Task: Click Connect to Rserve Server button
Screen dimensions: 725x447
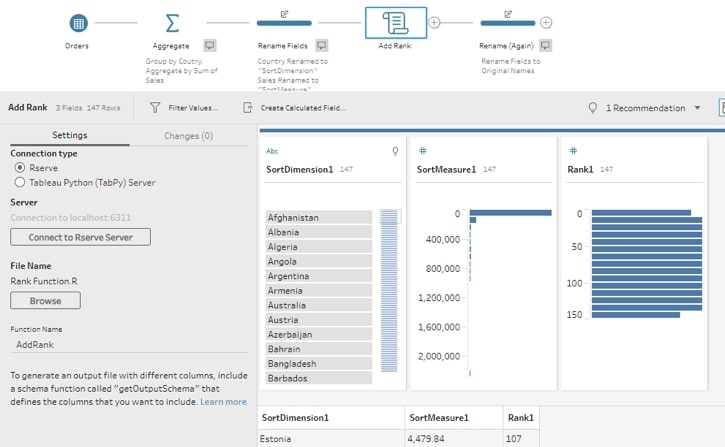Action: [x=80, y=237]
